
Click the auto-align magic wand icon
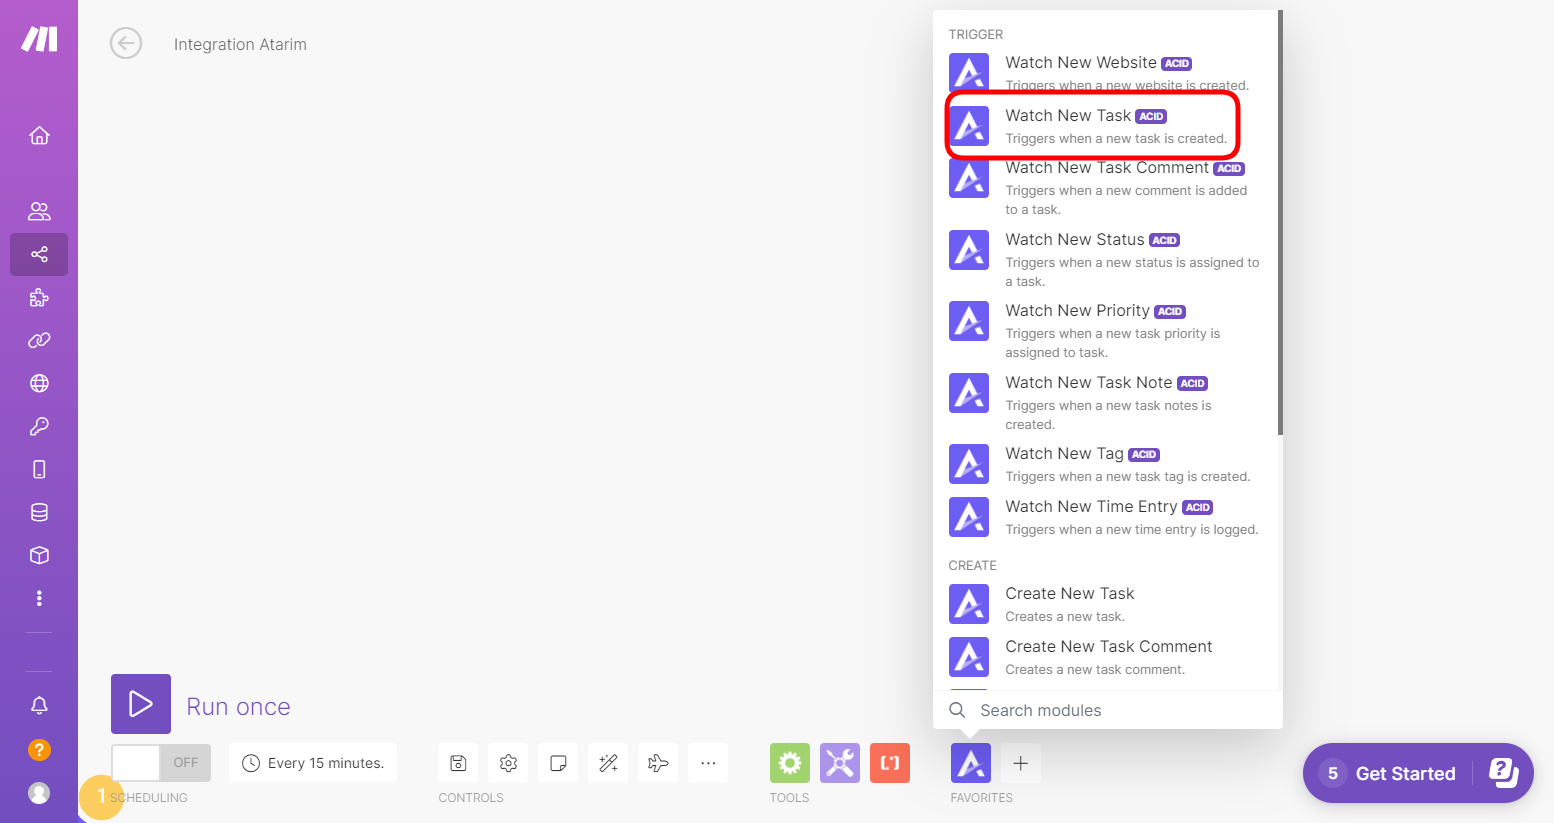pos(608,763)
